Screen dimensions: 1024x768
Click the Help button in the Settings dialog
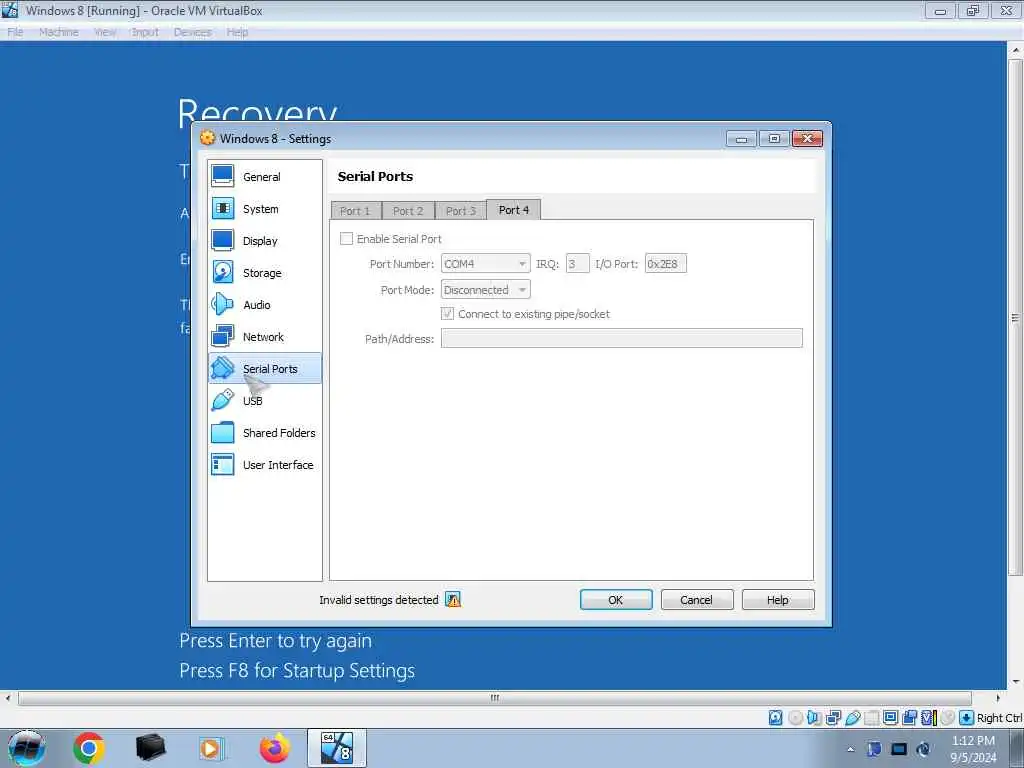[x=778, y=600]
